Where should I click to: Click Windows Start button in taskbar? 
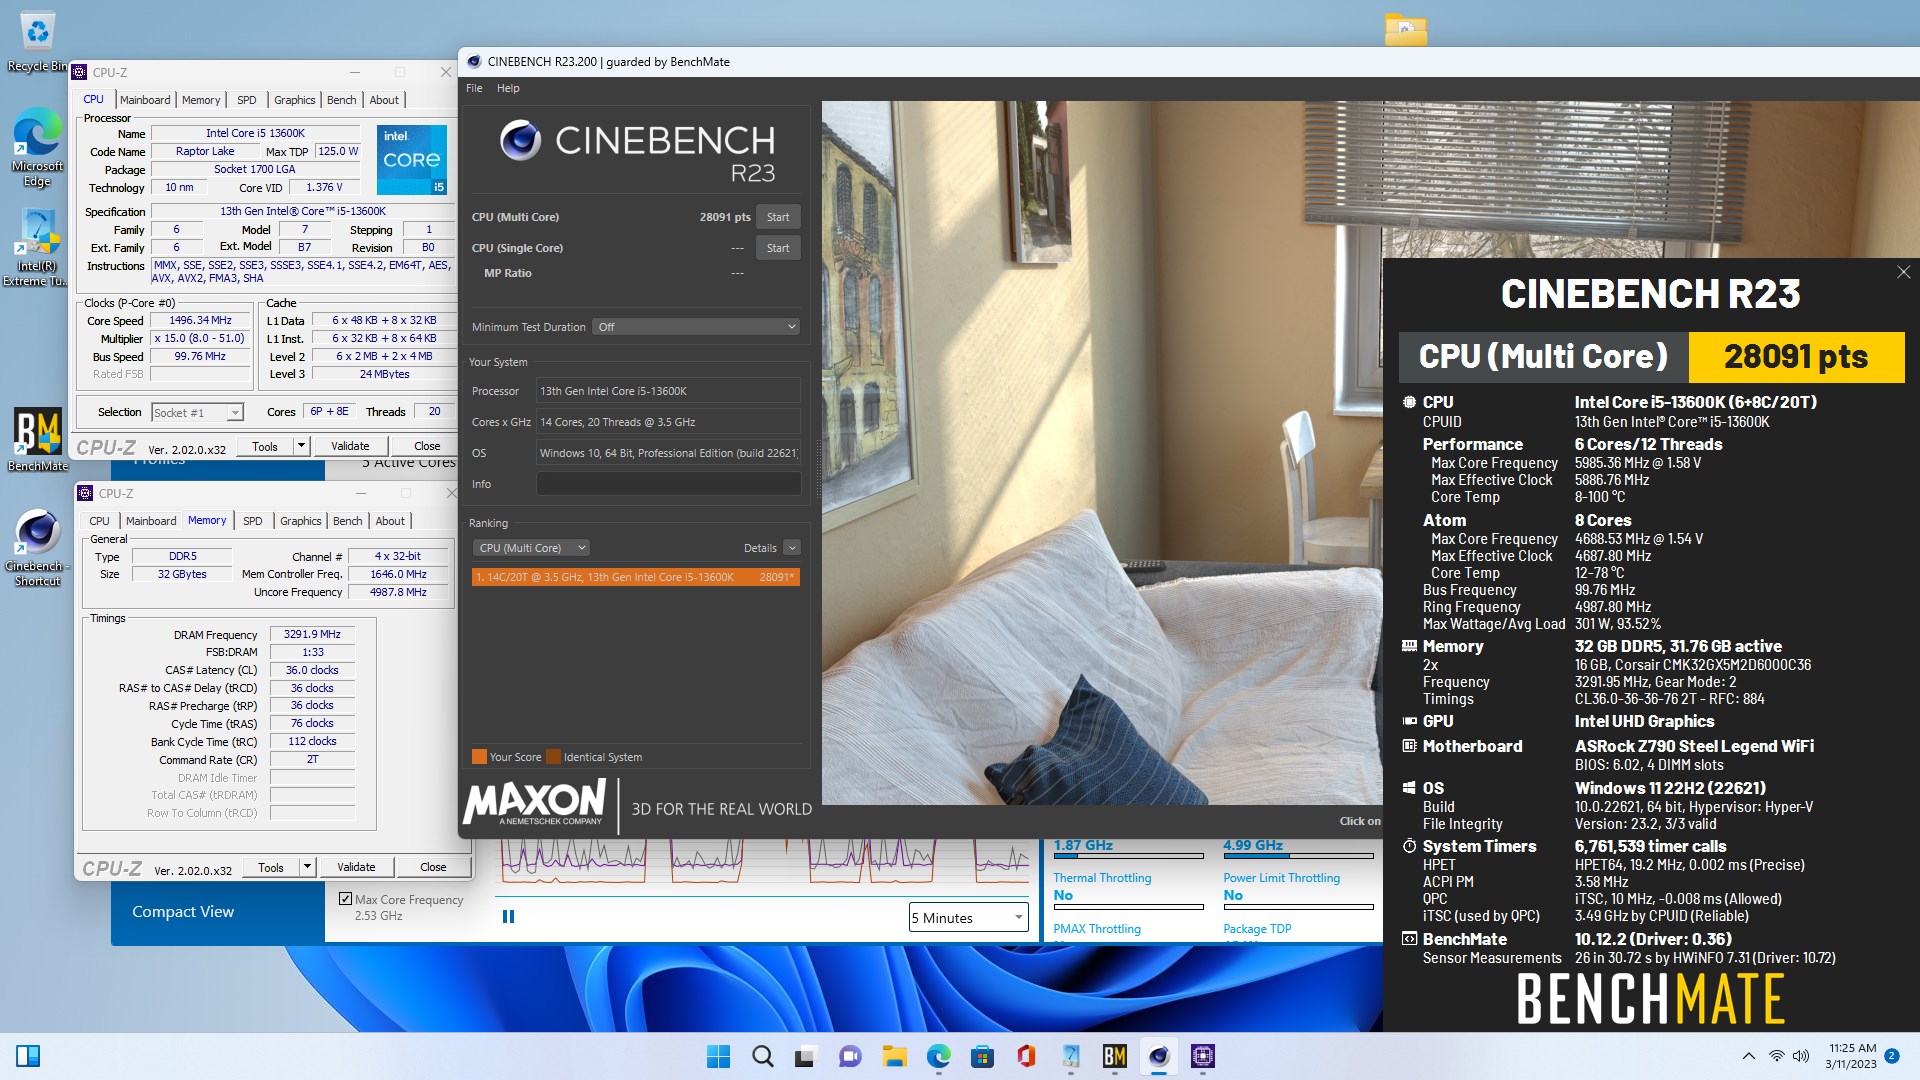(x=718, y=1056)
